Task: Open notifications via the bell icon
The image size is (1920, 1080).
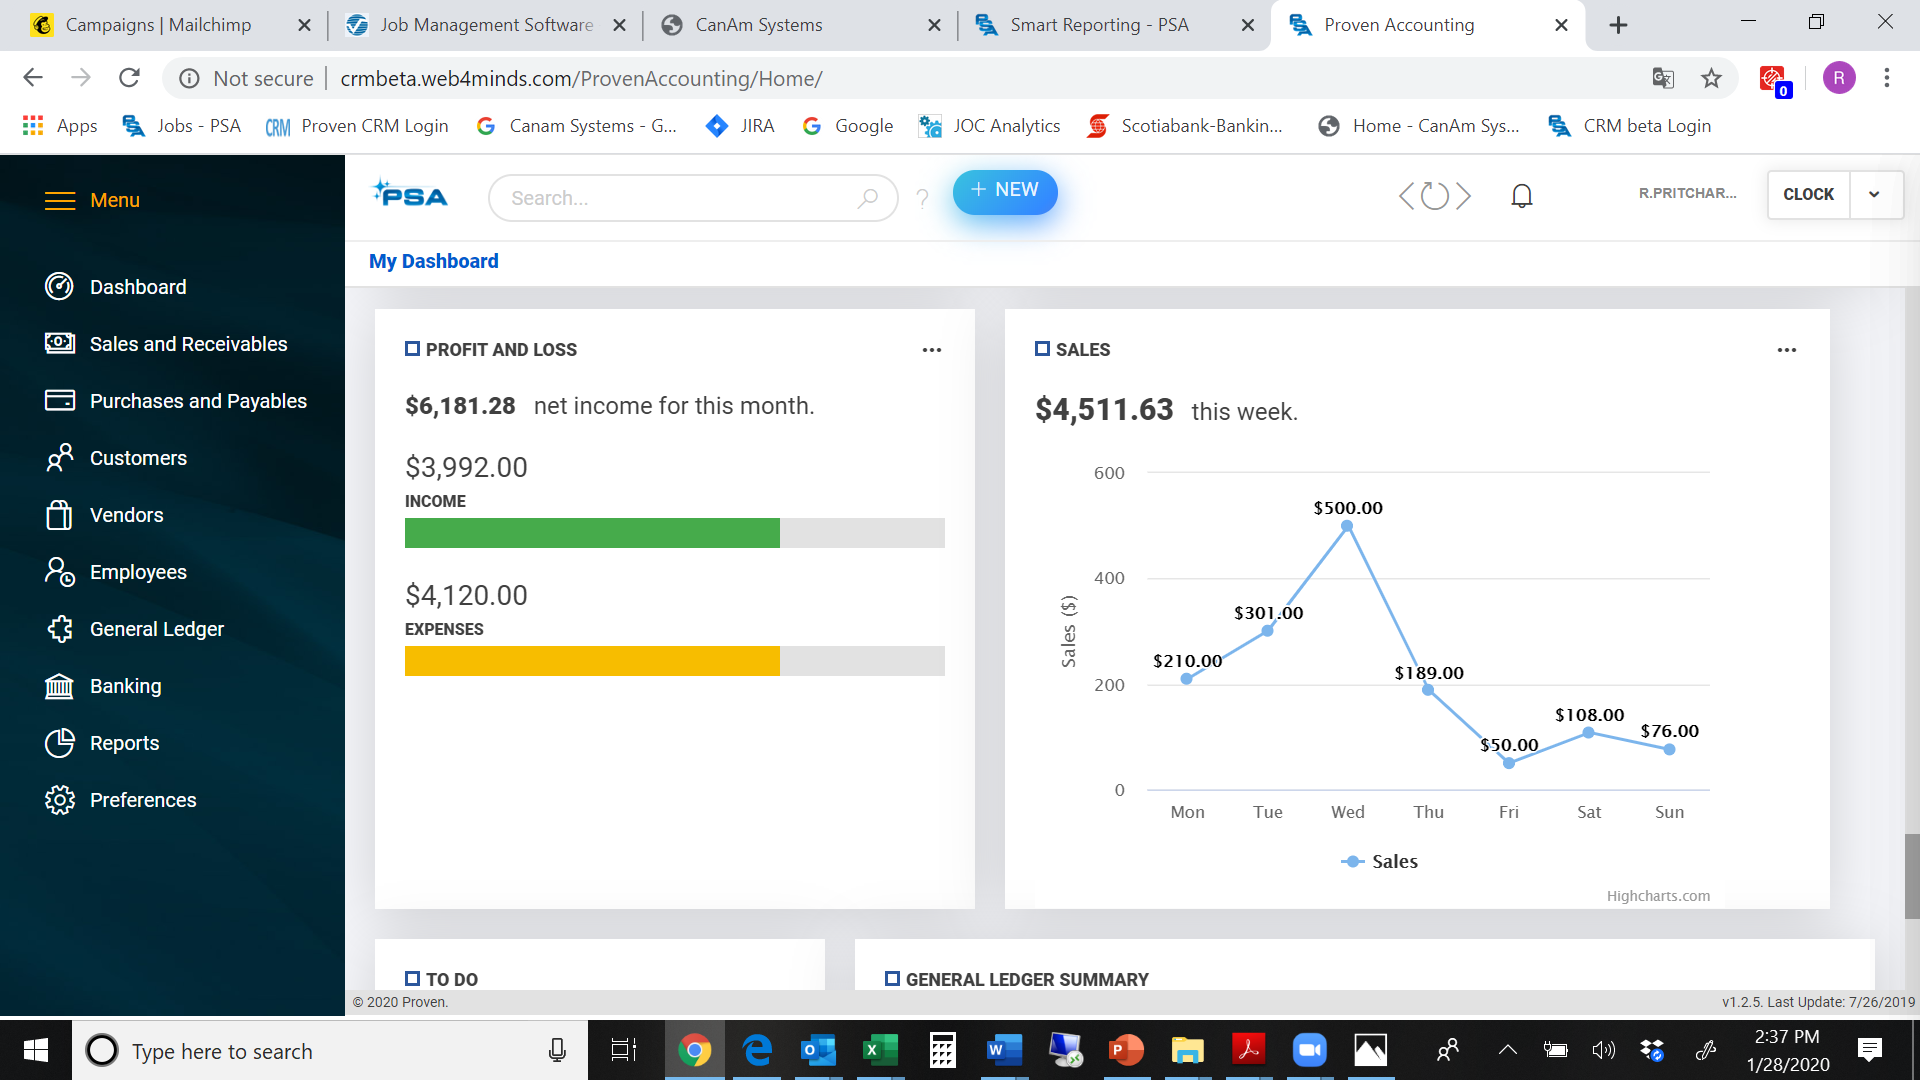Action: [x=1521, y=195]
